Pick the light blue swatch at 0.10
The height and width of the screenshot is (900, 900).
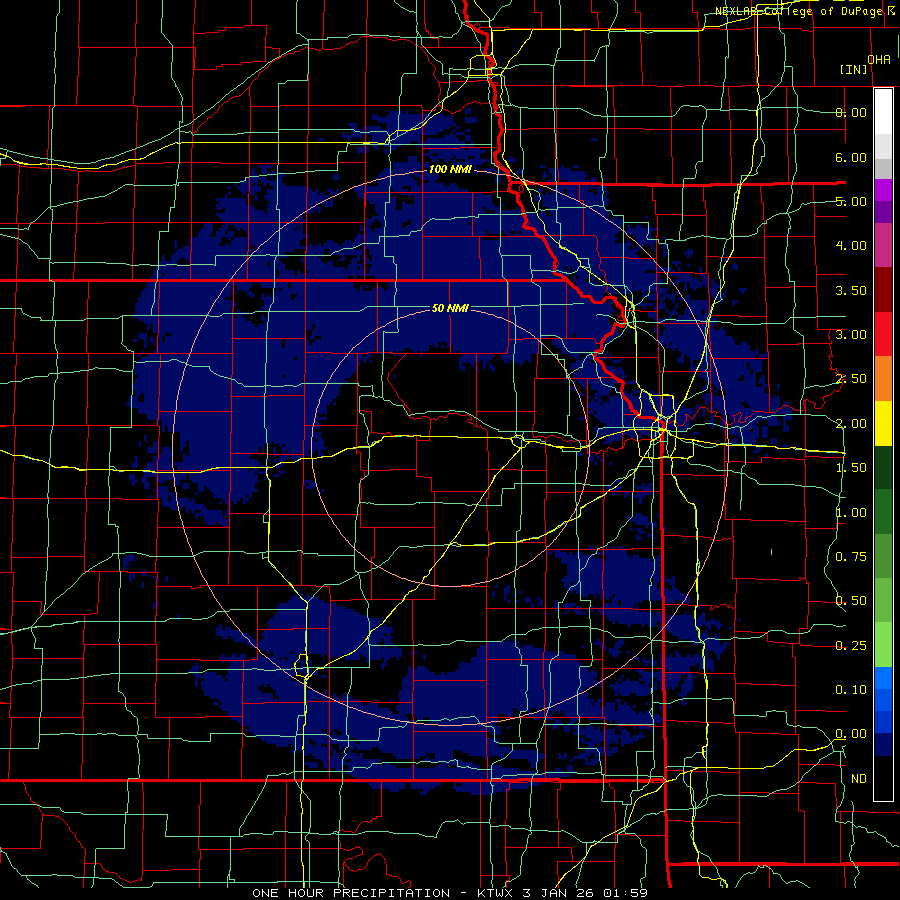883,678
